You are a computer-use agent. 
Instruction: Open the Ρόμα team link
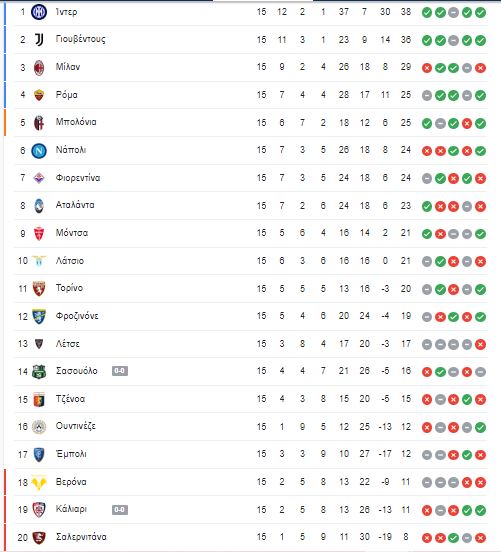point(67,95)
